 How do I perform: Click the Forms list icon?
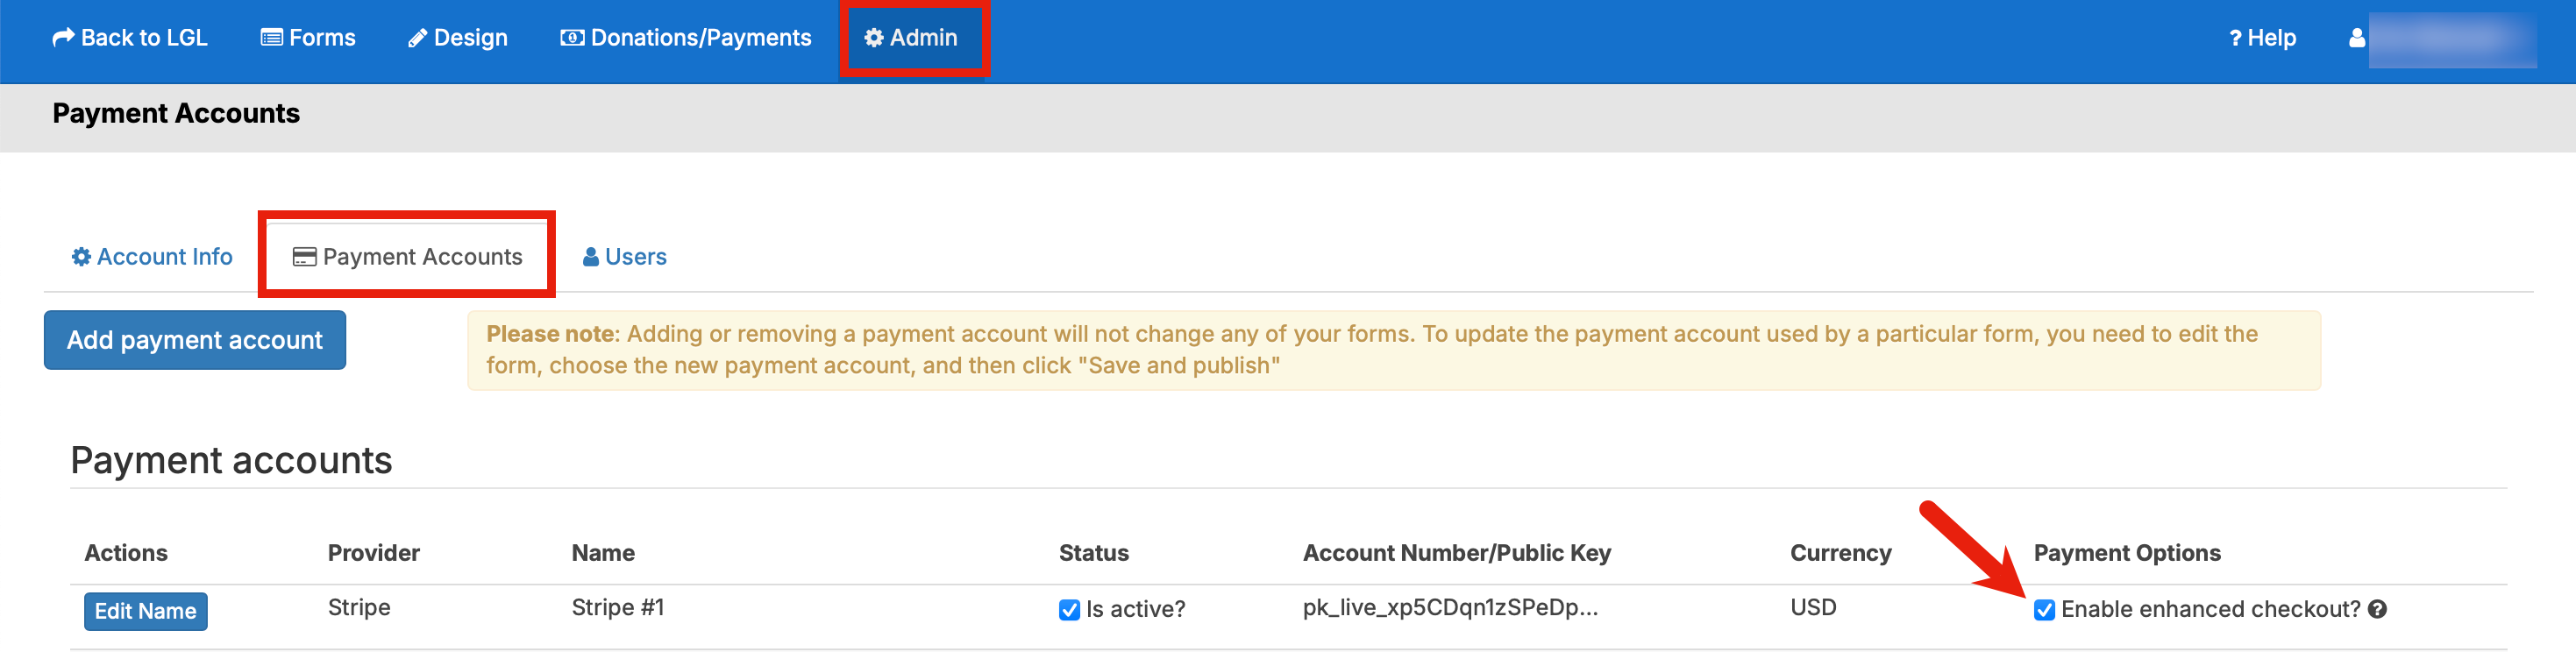pos(271,38)
